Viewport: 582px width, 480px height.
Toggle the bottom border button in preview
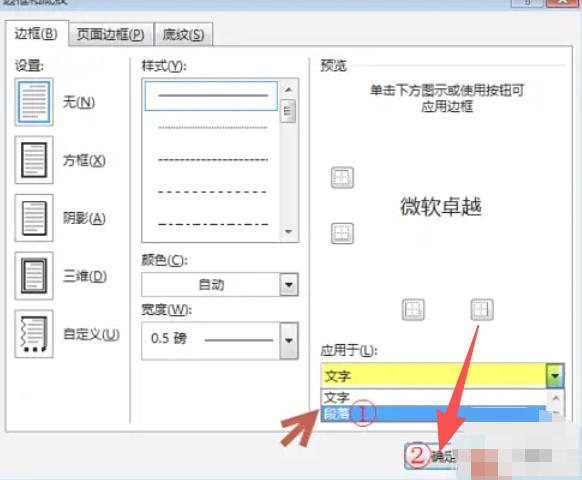pos(342,234)
